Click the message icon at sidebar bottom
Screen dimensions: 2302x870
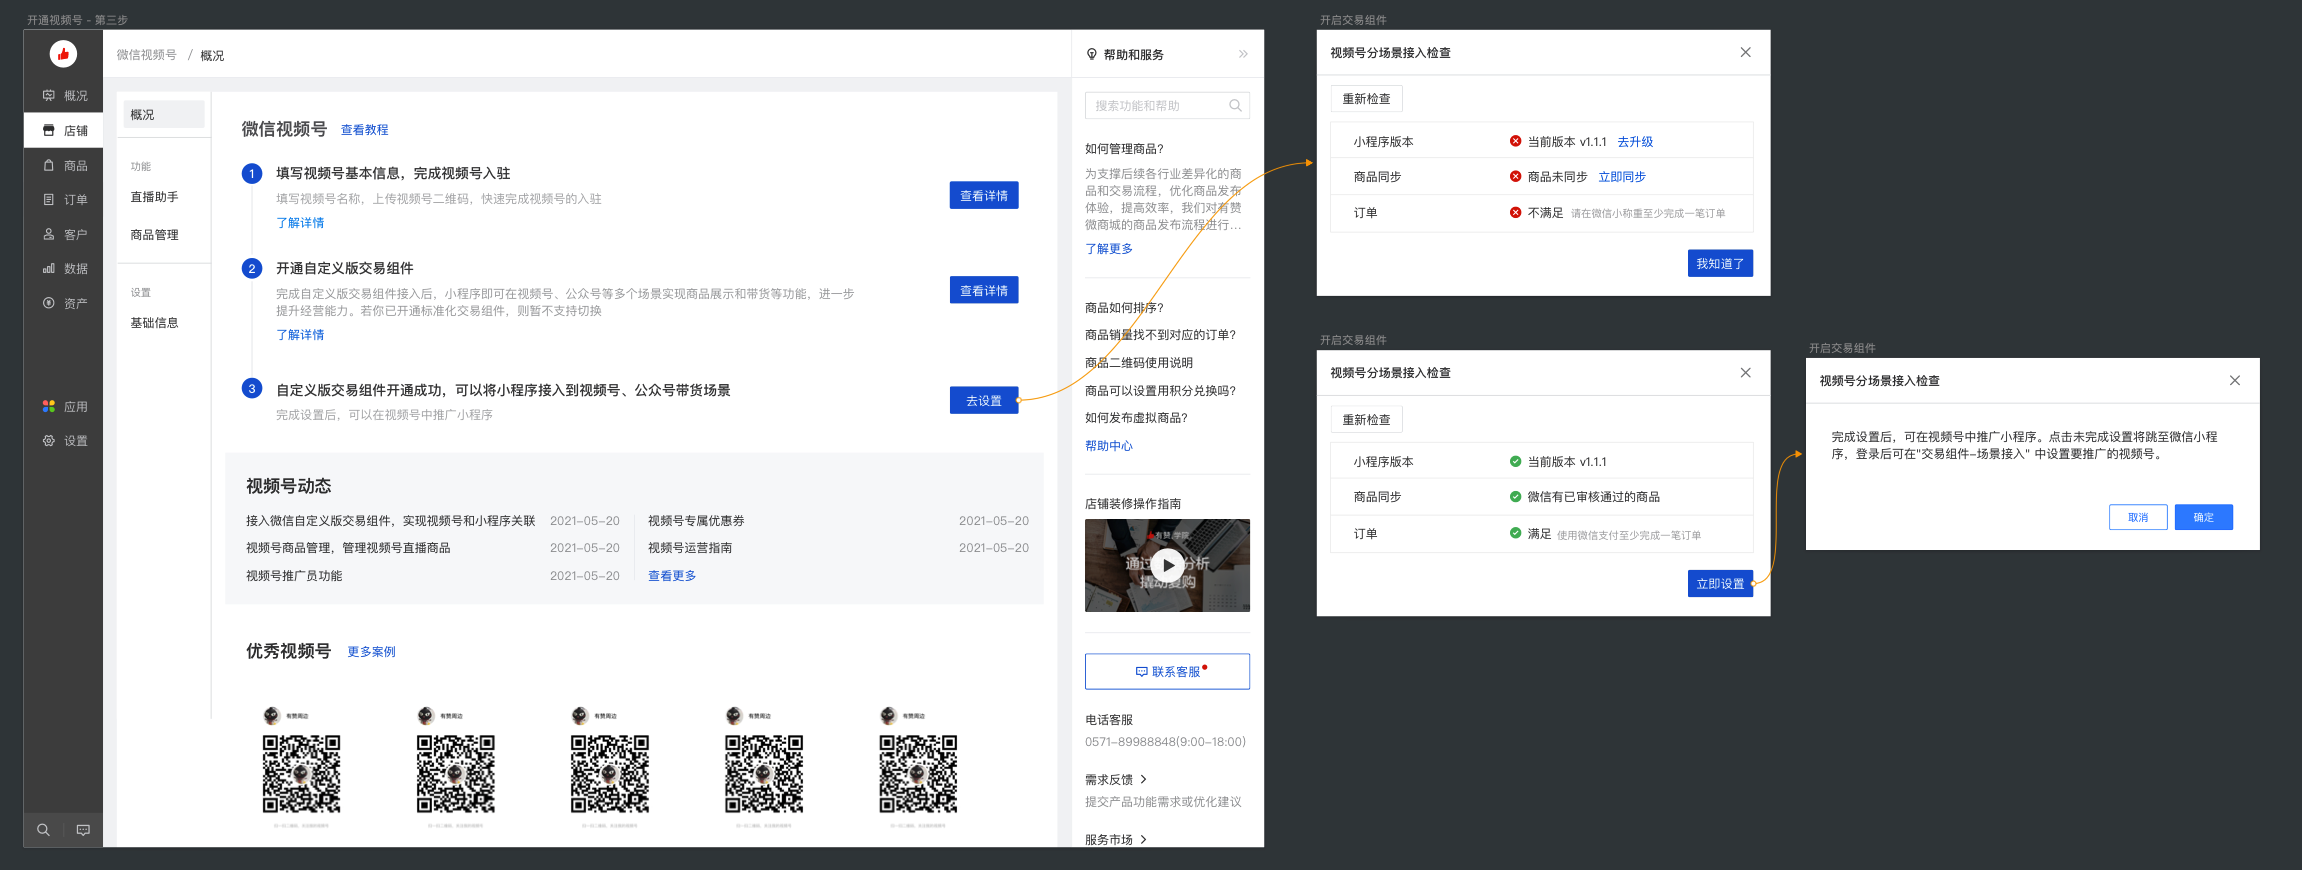[x=83, y=830]
